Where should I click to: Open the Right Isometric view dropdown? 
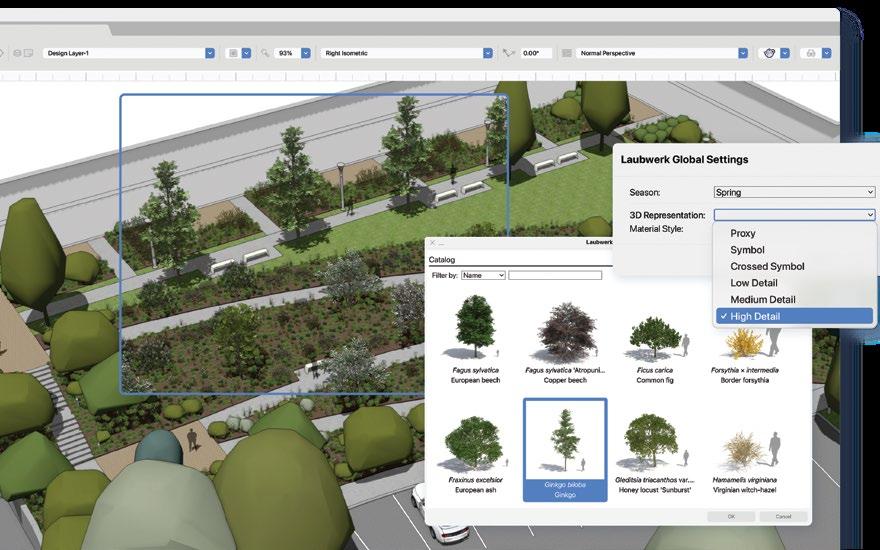tap(407, 53)
